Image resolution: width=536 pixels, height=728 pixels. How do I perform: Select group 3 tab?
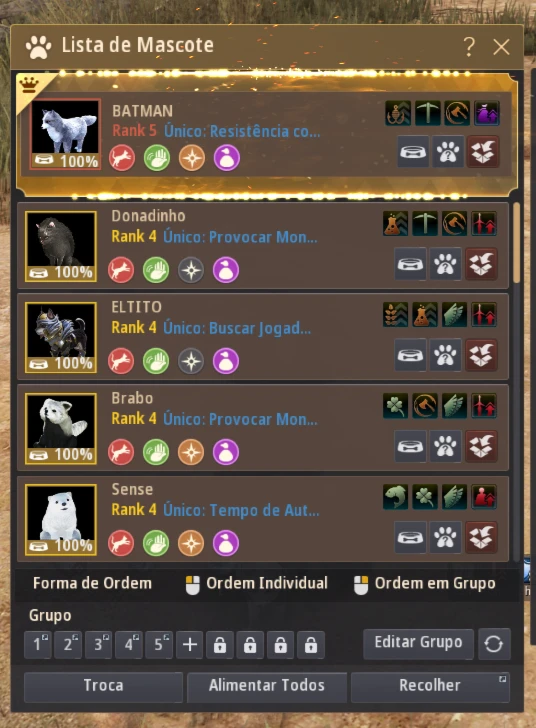coord(98,644)
